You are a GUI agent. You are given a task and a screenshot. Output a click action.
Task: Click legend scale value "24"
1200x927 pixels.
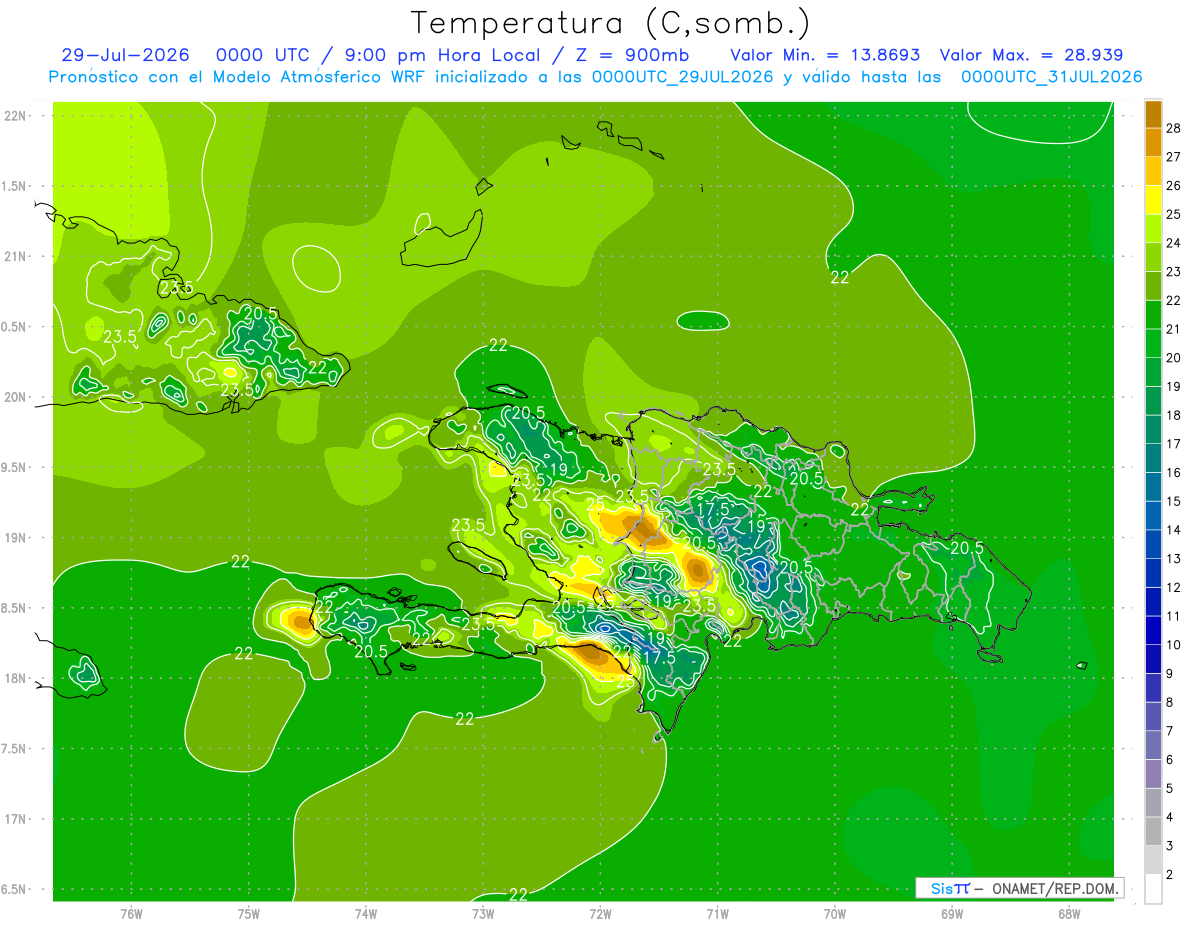click(x=1174, y=243)
